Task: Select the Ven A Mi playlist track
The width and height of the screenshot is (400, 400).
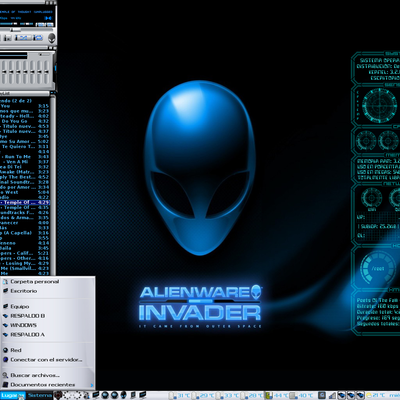Action: pos(25,162)
